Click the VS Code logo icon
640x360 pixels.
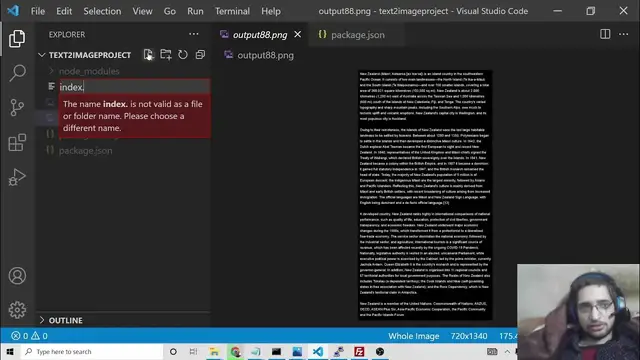coord(13,11)
